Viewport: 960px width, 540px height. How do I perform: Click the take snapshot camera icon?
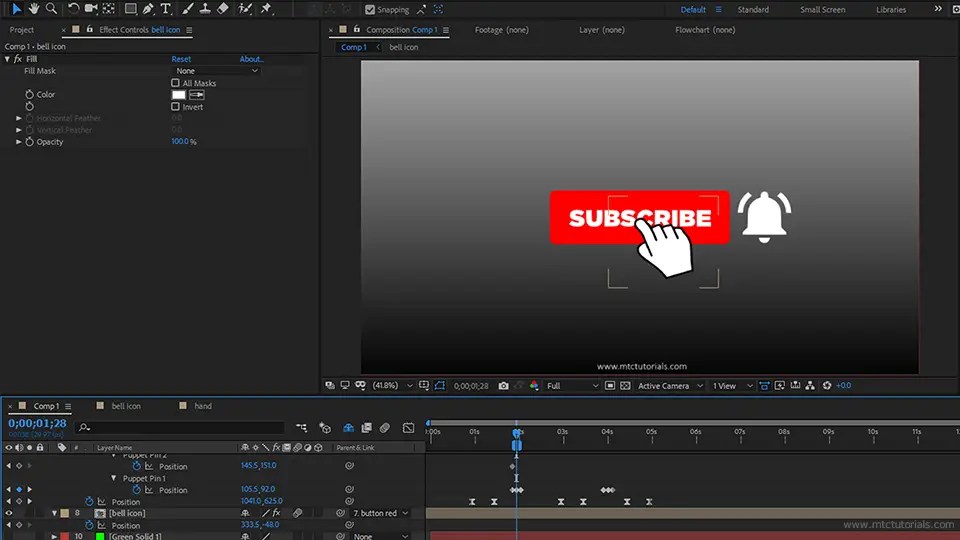(x=503, y=386)
